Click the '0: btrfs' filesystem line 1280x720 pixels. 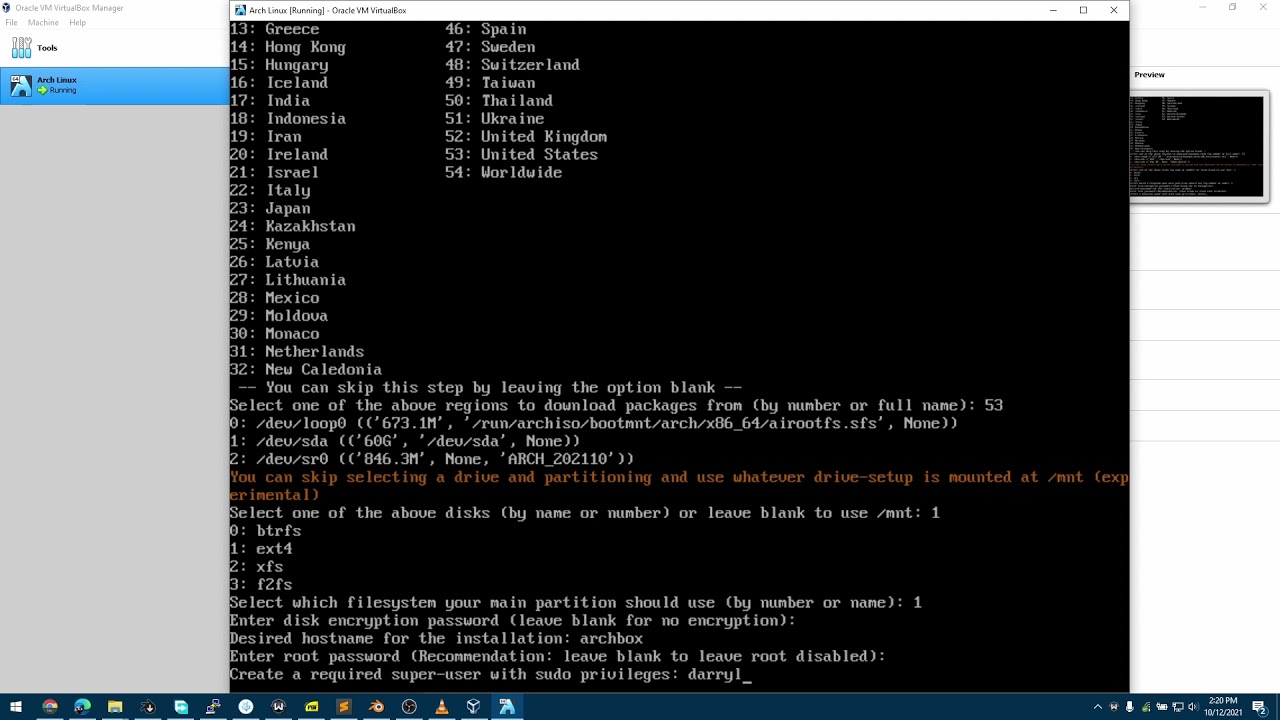tap(265, 531)
